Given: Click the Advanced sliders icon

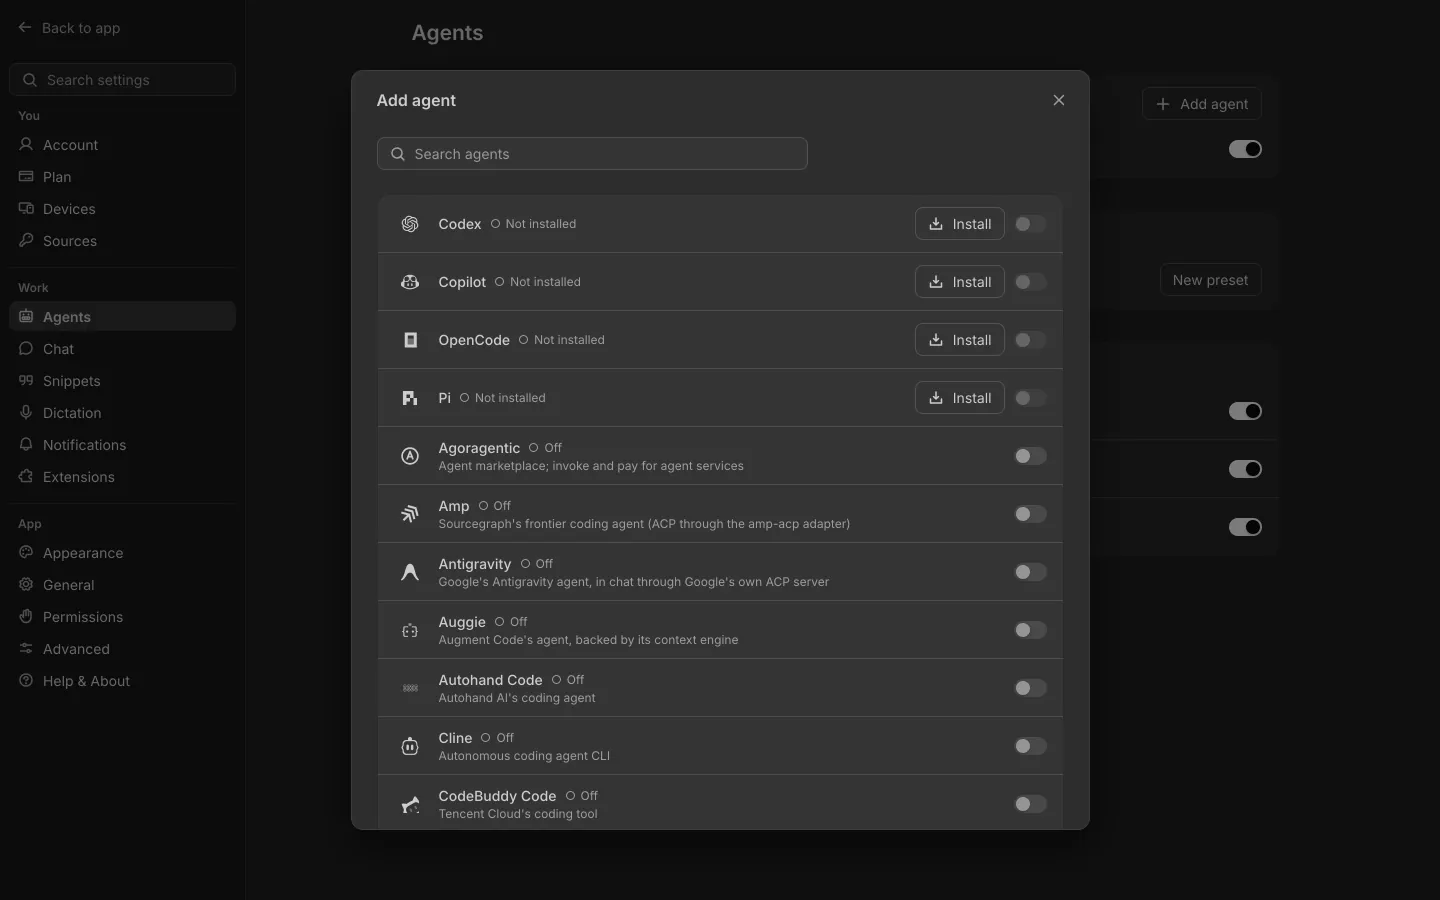Looking at the screenshot, I should point(26,649).
